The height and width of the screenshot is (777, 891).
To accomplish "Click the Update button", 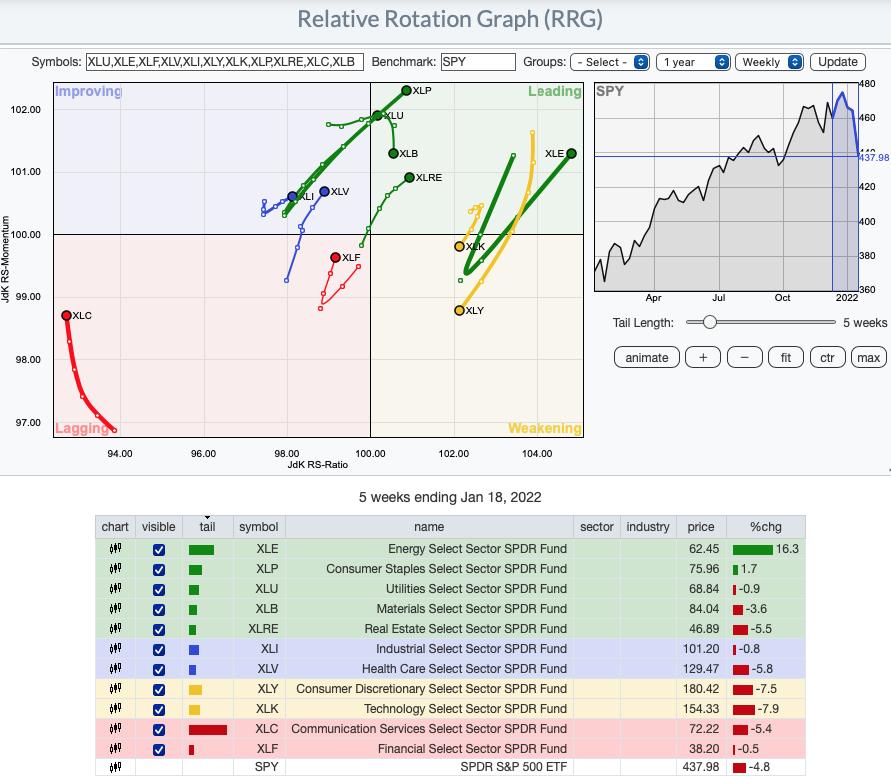I will click(837, 62).
